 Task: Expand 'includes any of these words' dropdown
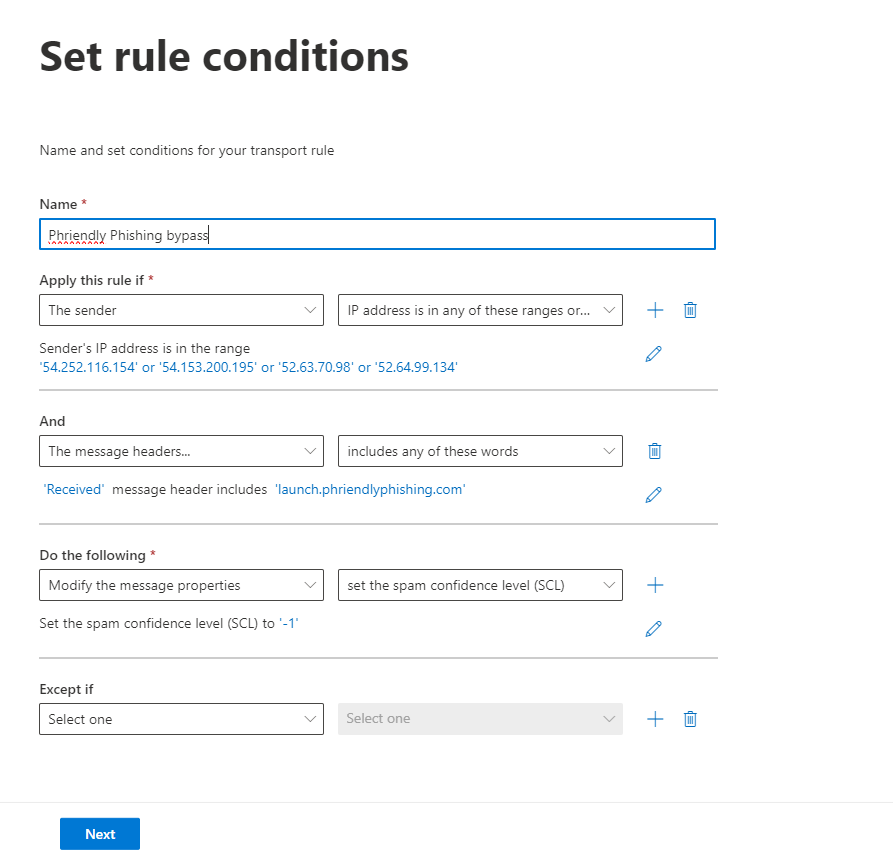tap(480, 451)
